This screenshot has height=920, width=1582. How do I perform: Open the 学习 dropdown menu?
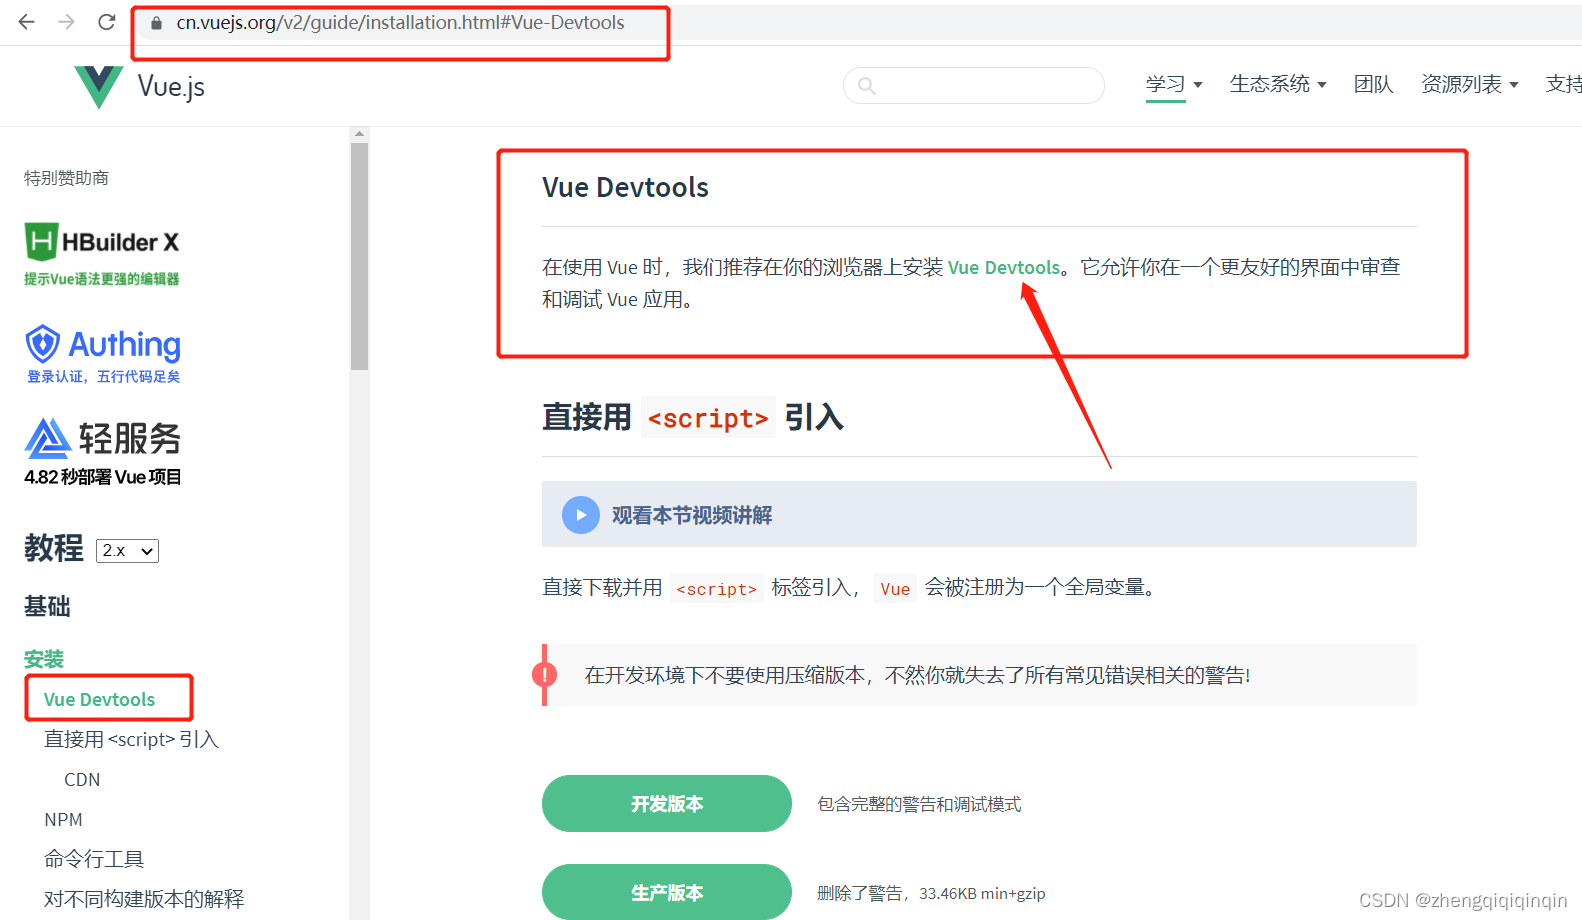pyautogui.click(x=1174, y=85)
